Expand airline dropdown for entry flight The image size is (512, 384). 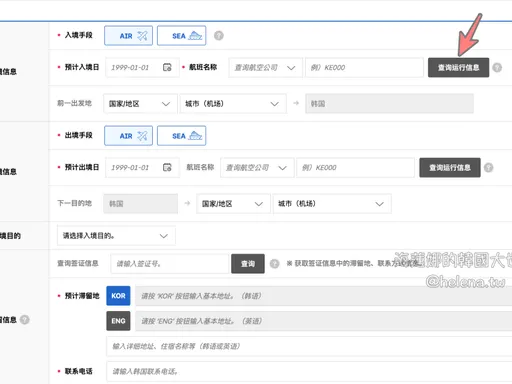point(265,68)
